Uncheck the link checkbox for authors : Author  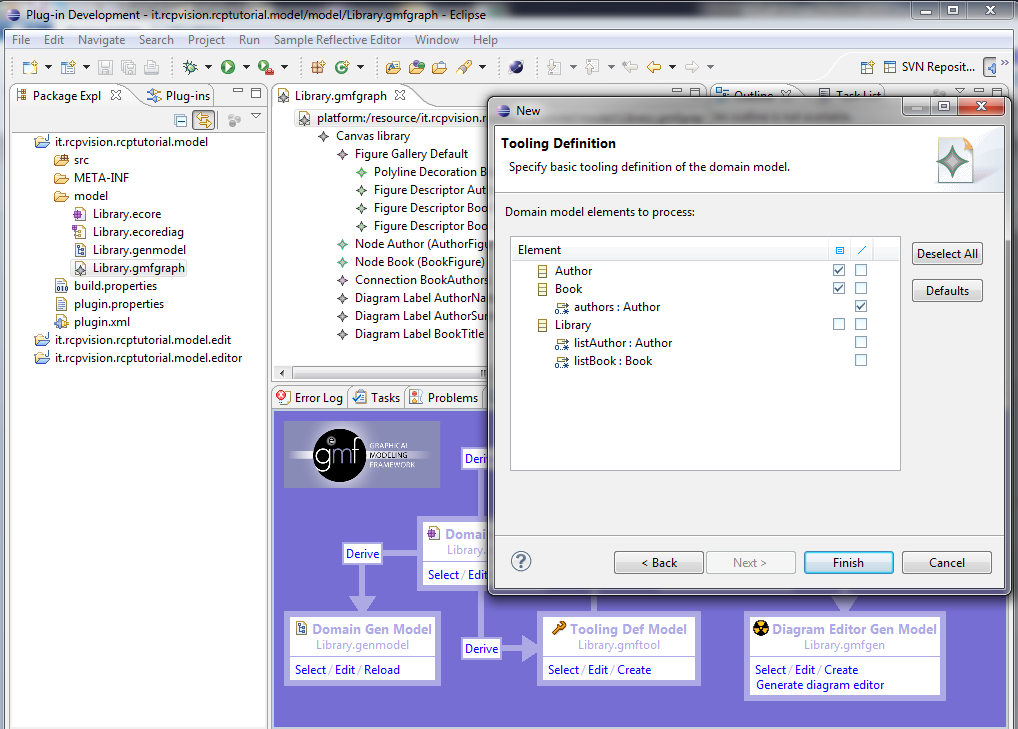point(861,307)
